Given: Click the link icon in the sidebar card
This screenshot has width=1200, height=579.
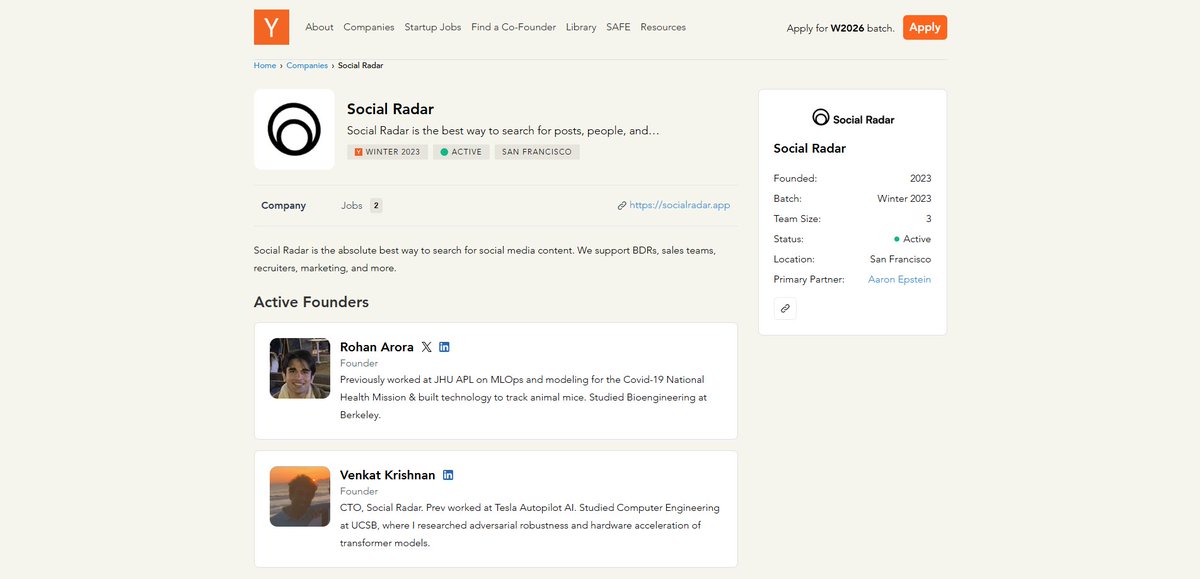Looking at the screenshot, I should pos(785,308).
